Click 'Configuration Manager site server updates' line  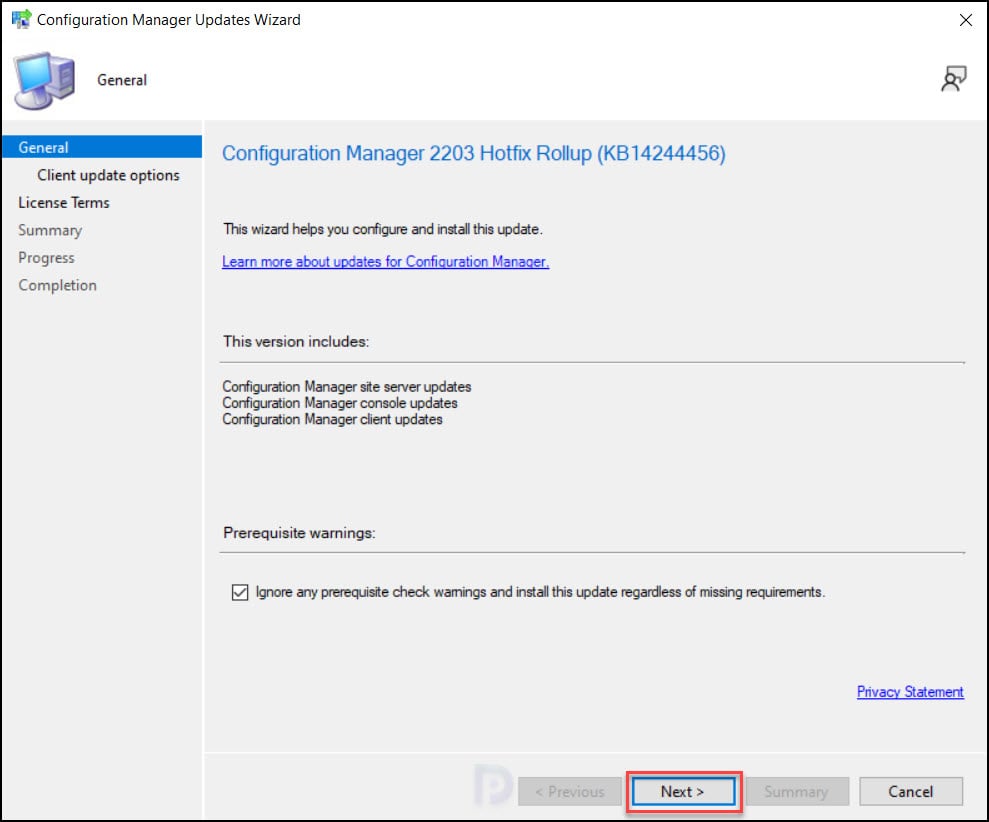pos(346,386)
